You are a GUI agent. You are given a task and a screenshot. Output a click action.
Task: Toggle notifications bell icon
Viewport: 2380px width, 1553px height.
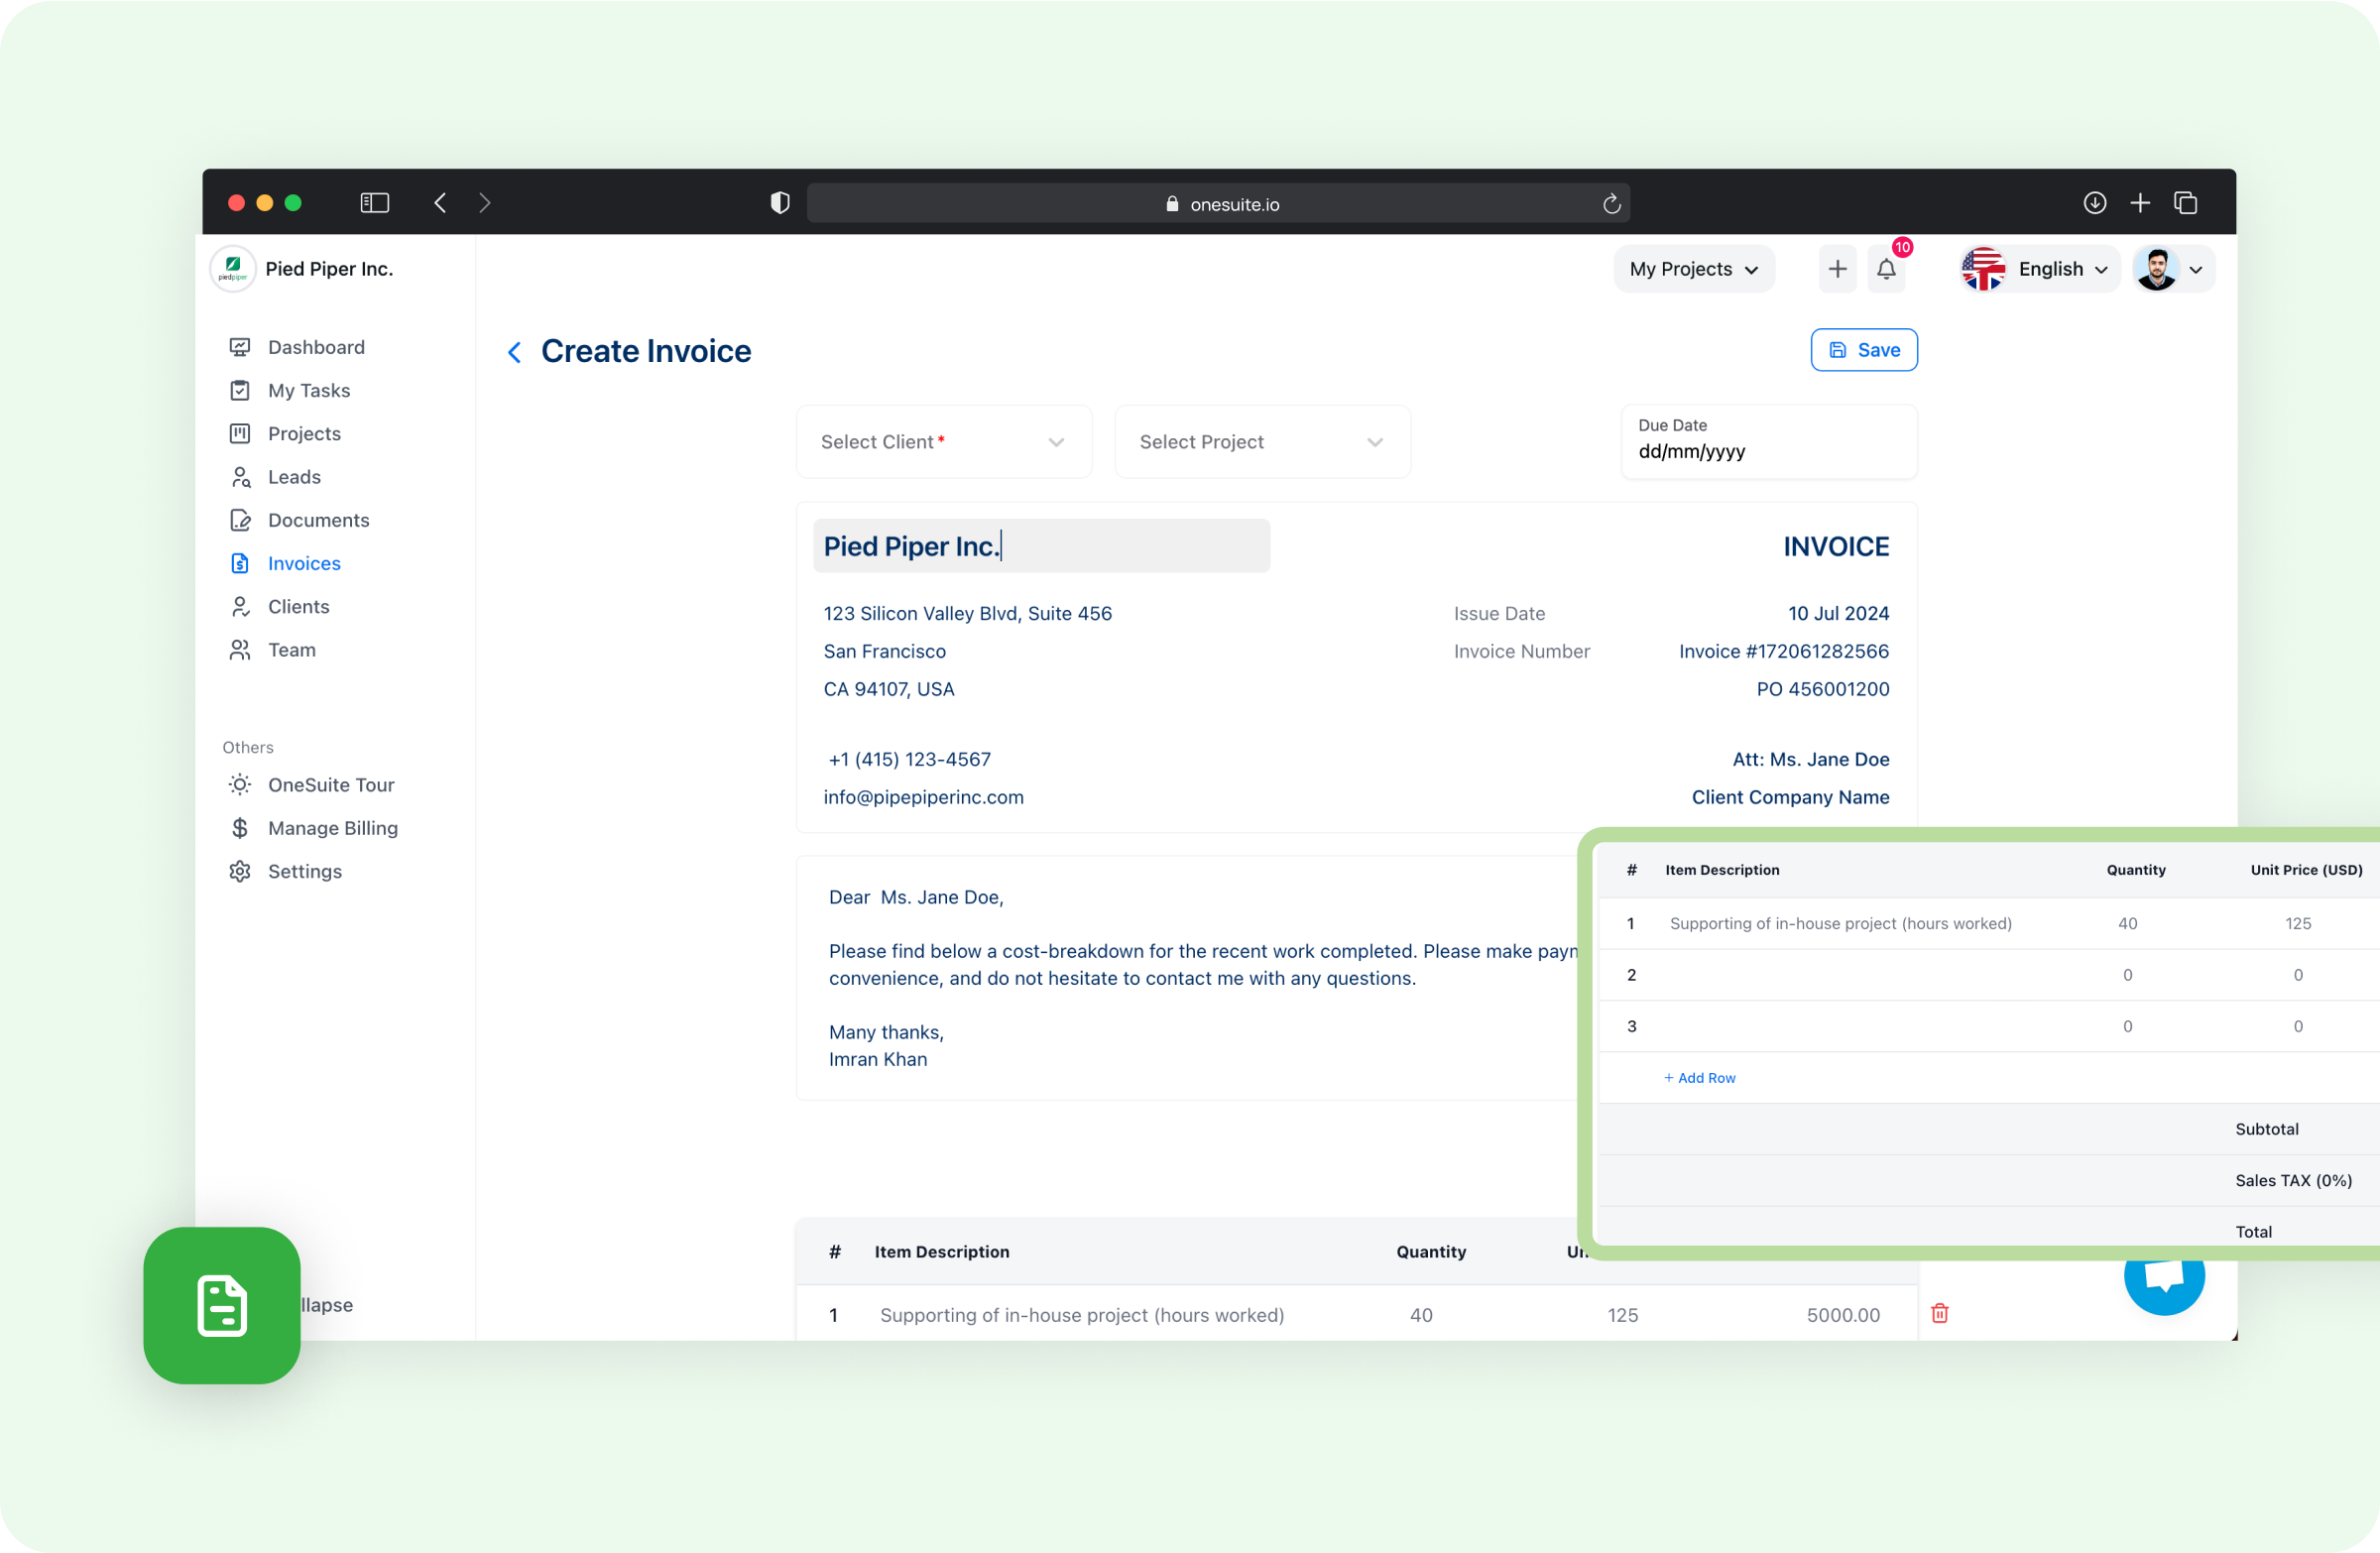(x=1885, y=269)
